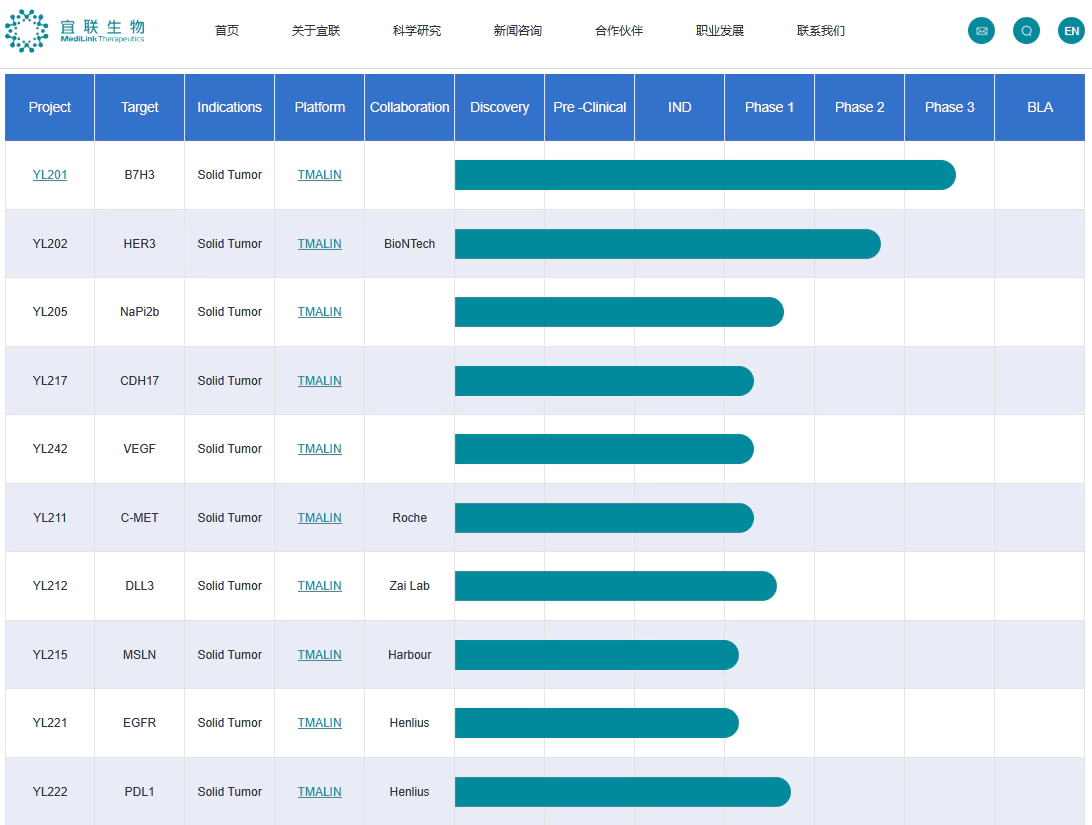Go to 新闻咨询 in navigation
The height and width of the screenshot is (825, 1092).
pos(518,31)
